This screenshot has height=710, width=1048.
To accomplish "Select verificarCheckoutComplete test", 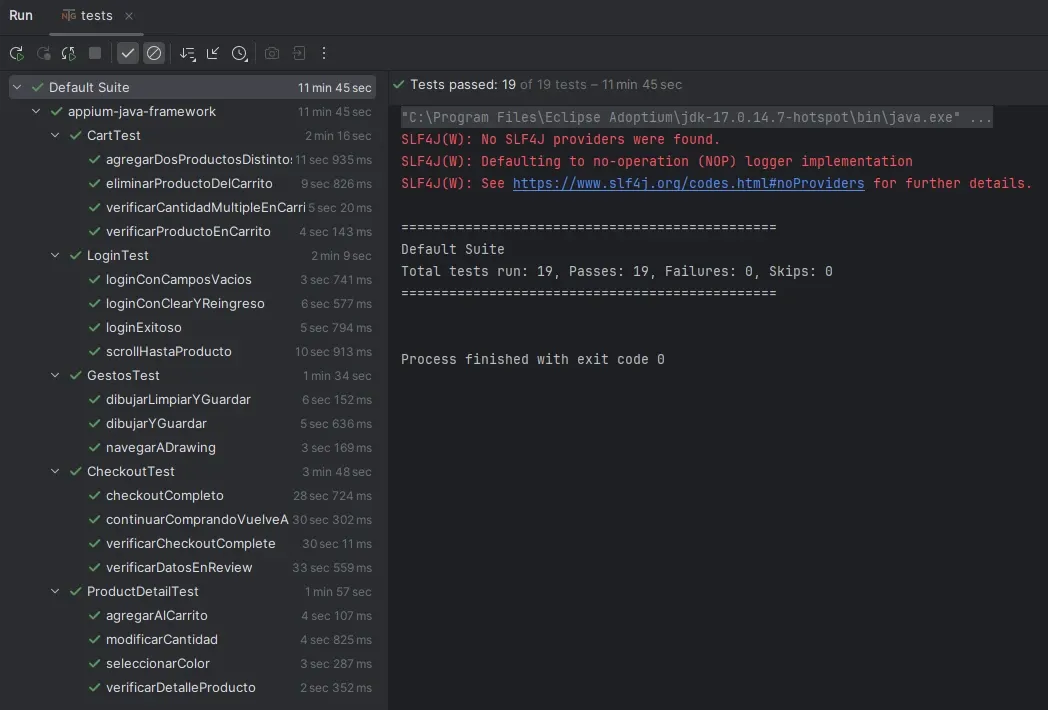I will 192,544.
